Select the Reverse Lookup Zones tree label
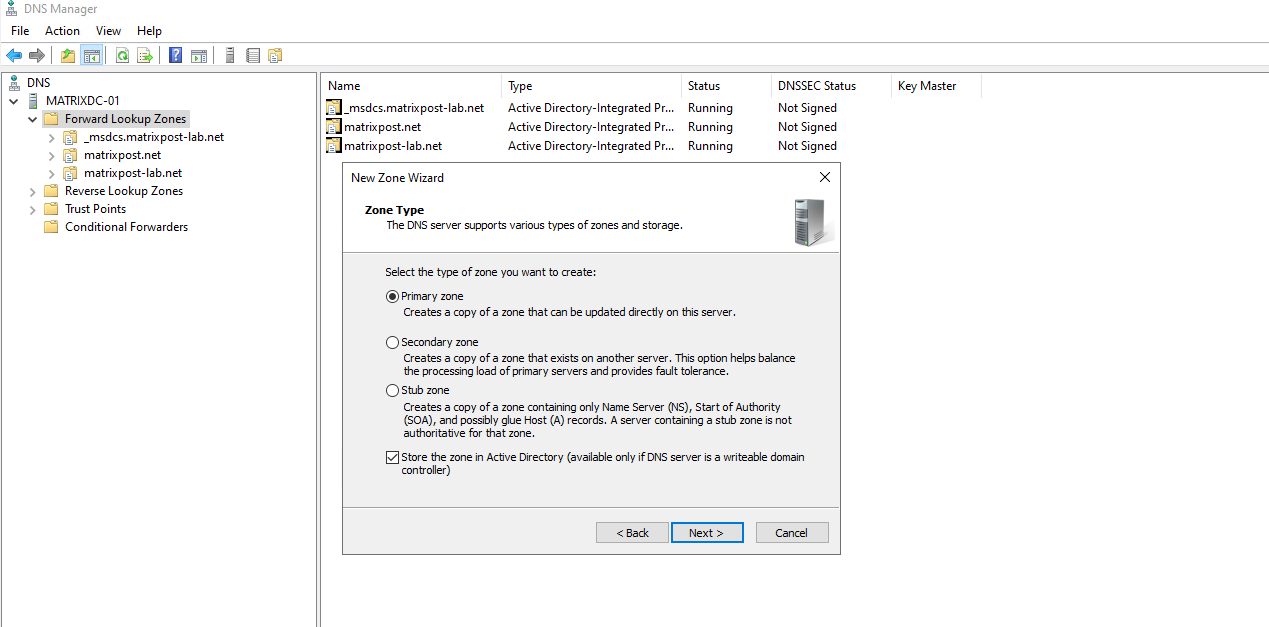 click(124, 191)
